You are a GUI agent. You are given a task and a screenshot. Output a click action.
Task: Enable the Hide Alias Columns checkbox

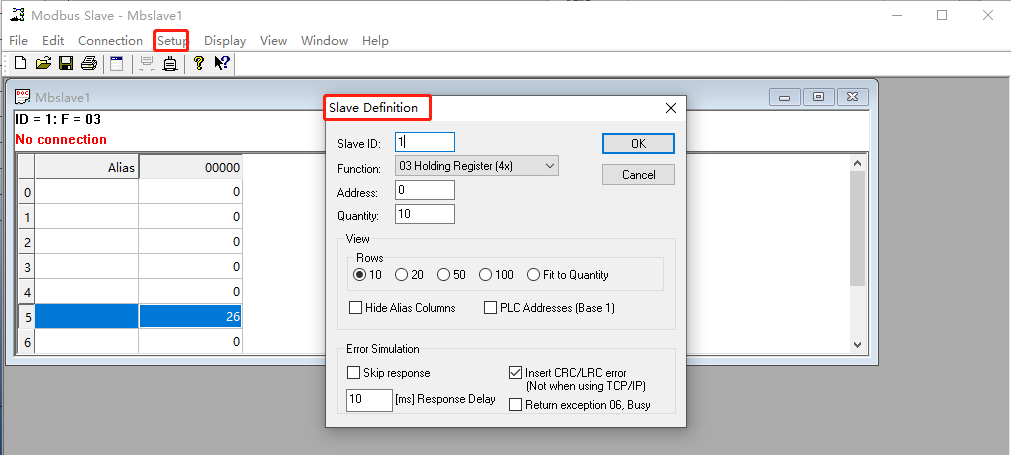(x=355, y=308)
